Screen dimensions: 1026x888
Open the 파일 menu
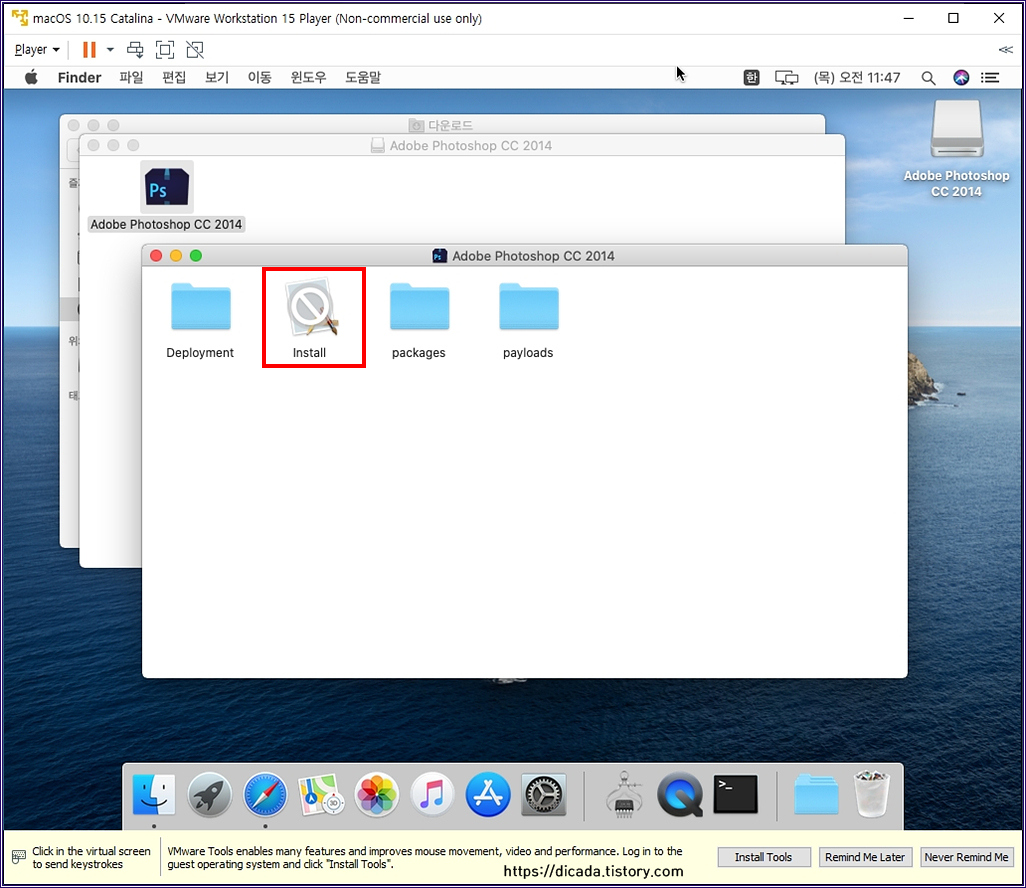coord(131,77)
